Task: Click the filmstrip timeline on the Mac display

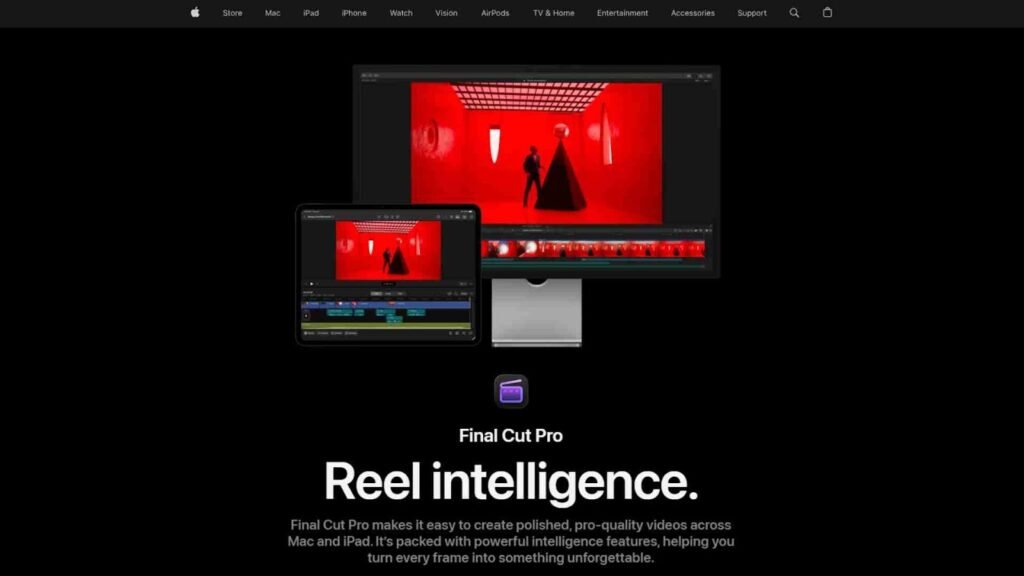Action: [594, 248]
